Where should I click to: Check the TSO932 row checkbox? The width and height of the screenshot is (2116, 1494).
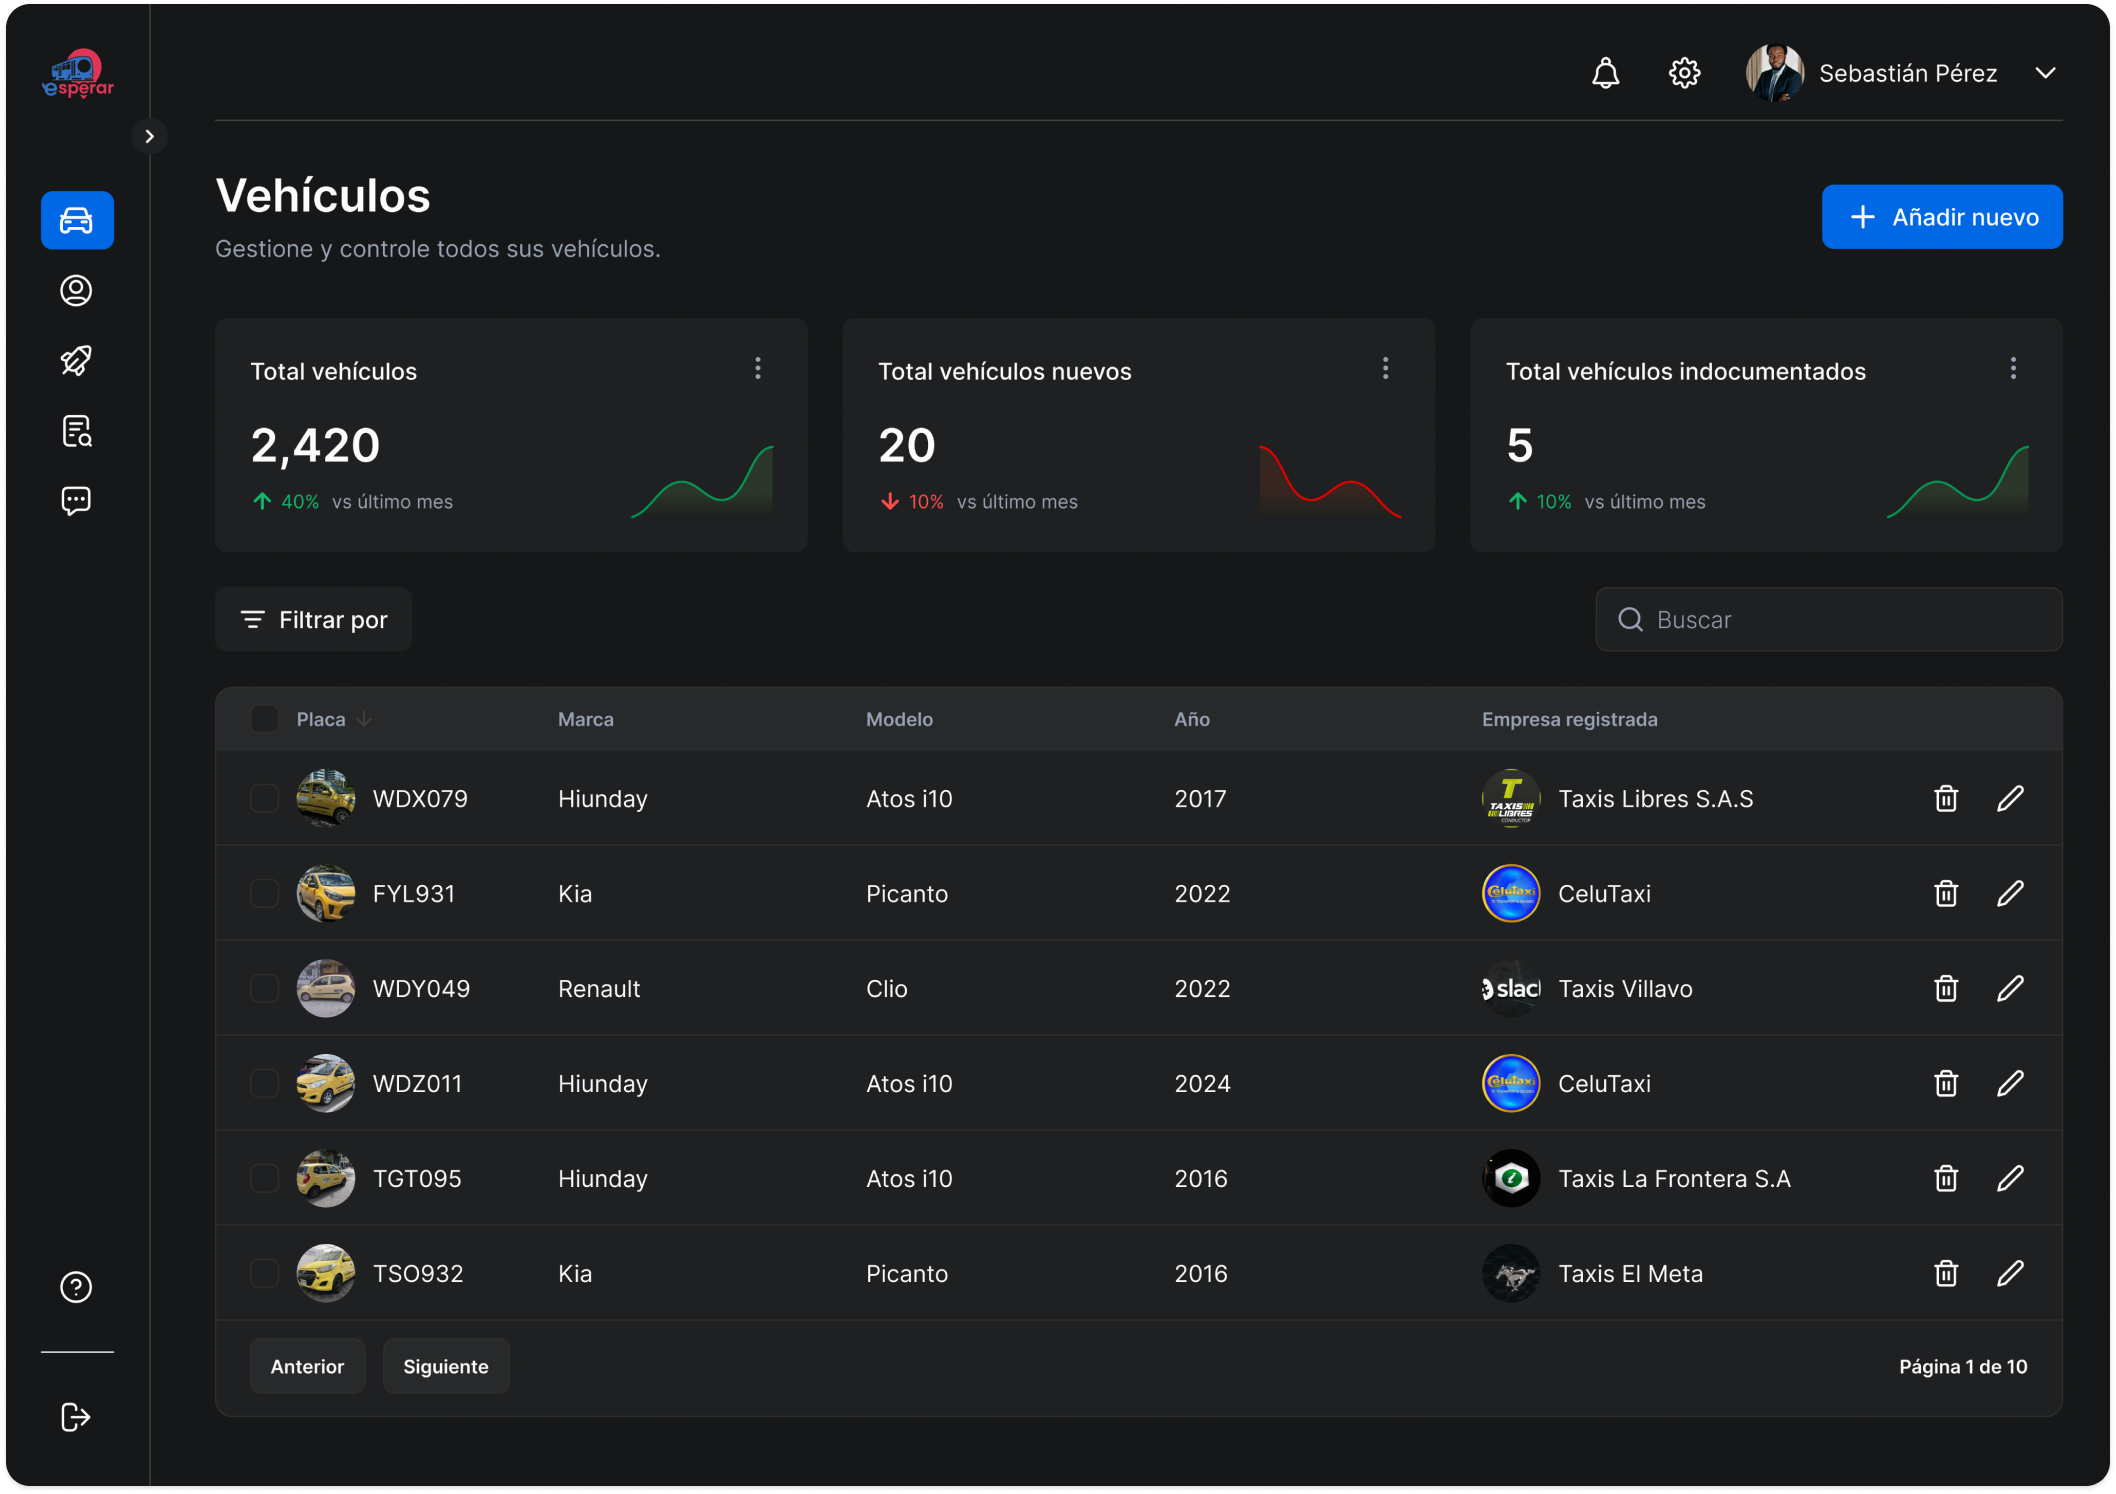[x=264, y=1273]
